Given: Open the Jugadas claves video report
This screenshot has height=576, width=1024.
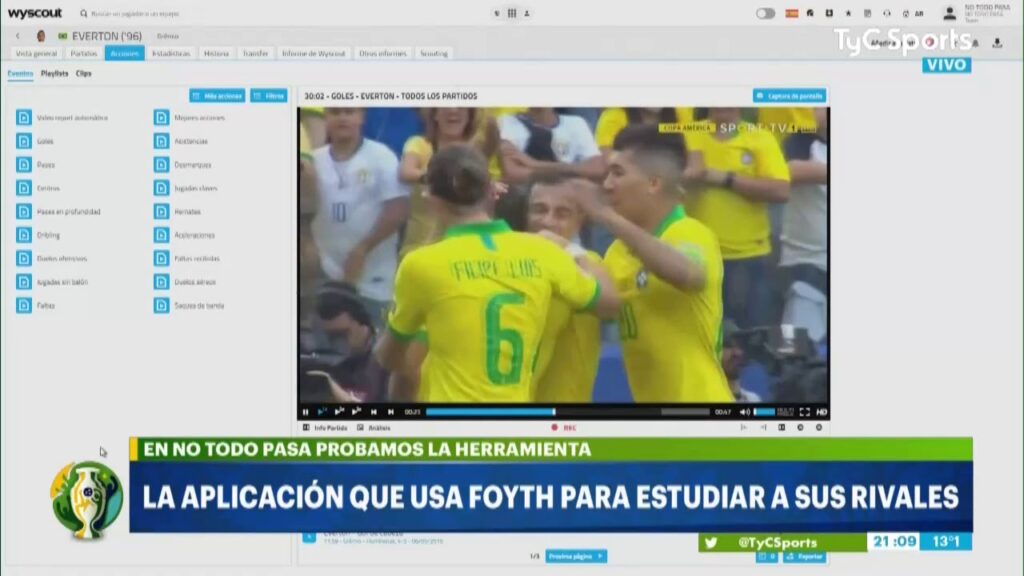Looking at the screenshot, I should click(x=161, y=188).
